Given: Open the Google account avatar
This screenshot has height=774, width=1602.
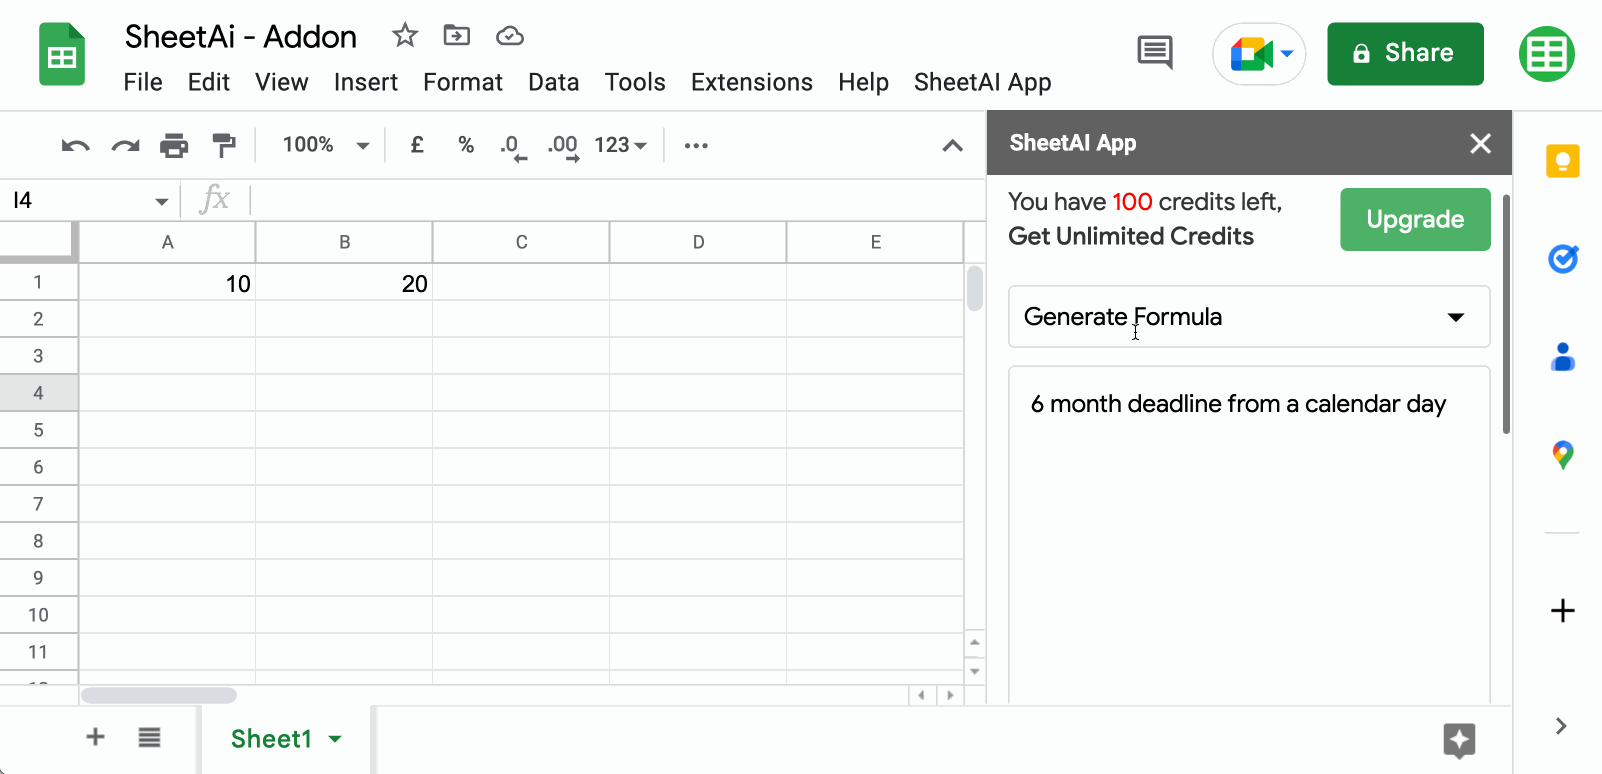Looking at the screenshot, I should [x=1547, y=54].
